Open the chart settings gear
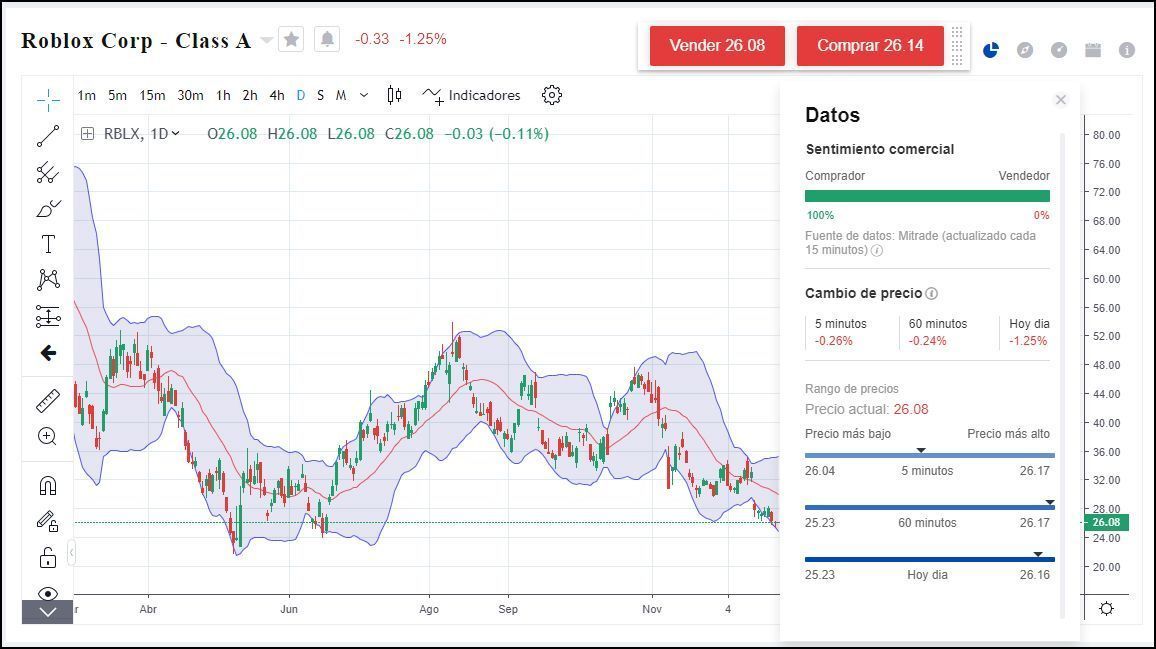Image resolution: width=1156 pixels, height=649 pixels. click(x=552, y=95)
